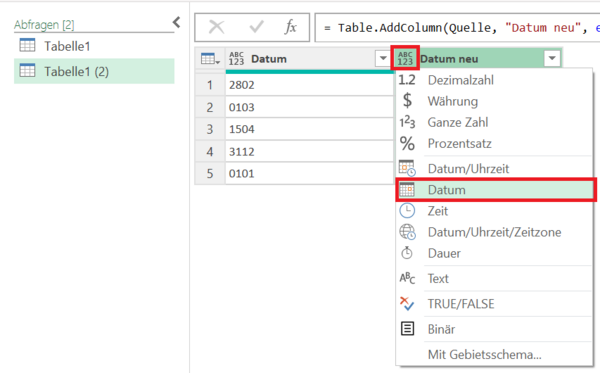Open the Datum neu column filter dropdown
The image size is (600, 373).
pyautogui.click(x=552, y=59)
